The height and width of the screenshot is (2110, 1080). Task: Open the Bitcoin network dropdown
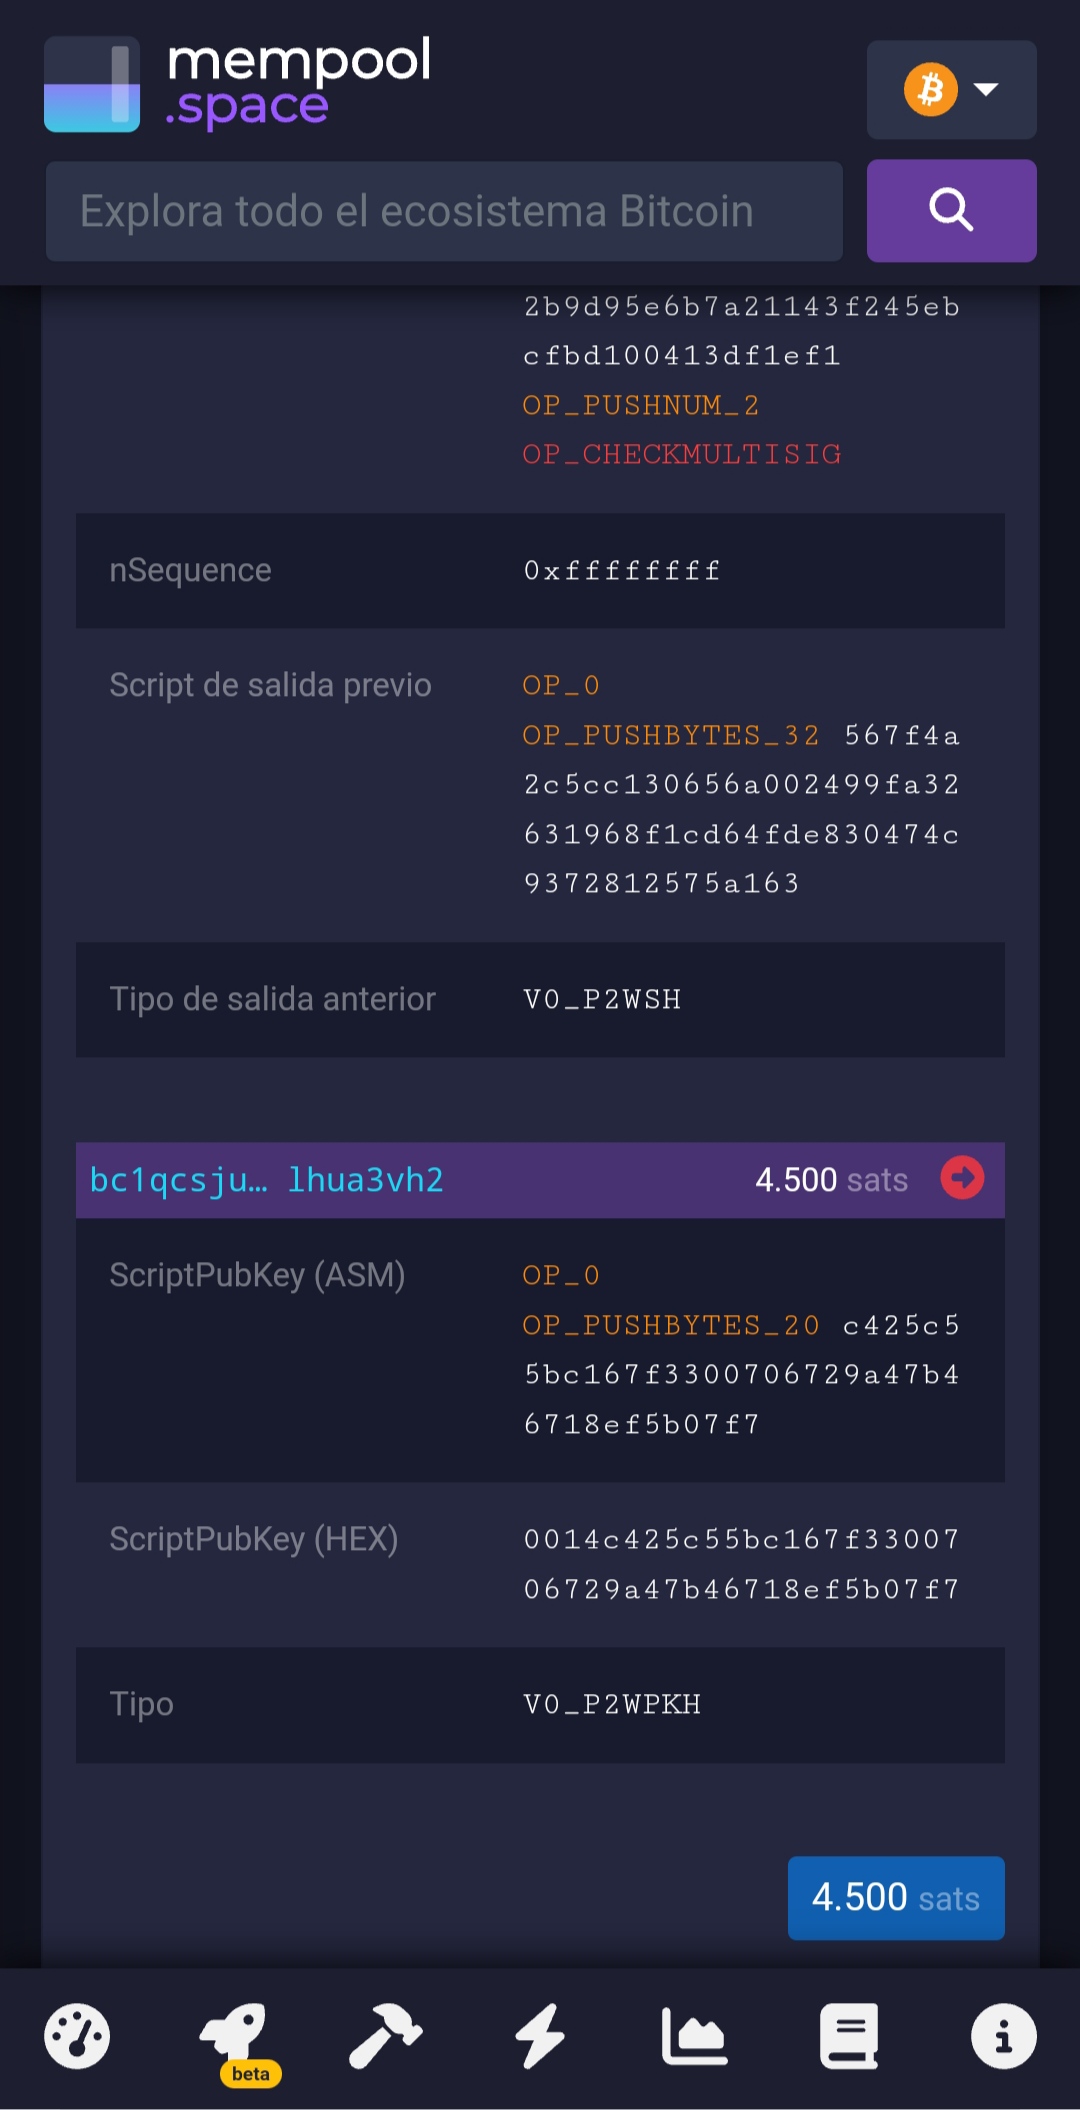click(951, 89)
